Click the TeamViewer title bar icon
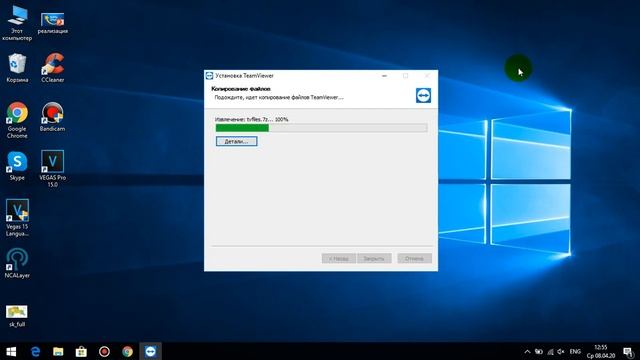 coord(209,76)
